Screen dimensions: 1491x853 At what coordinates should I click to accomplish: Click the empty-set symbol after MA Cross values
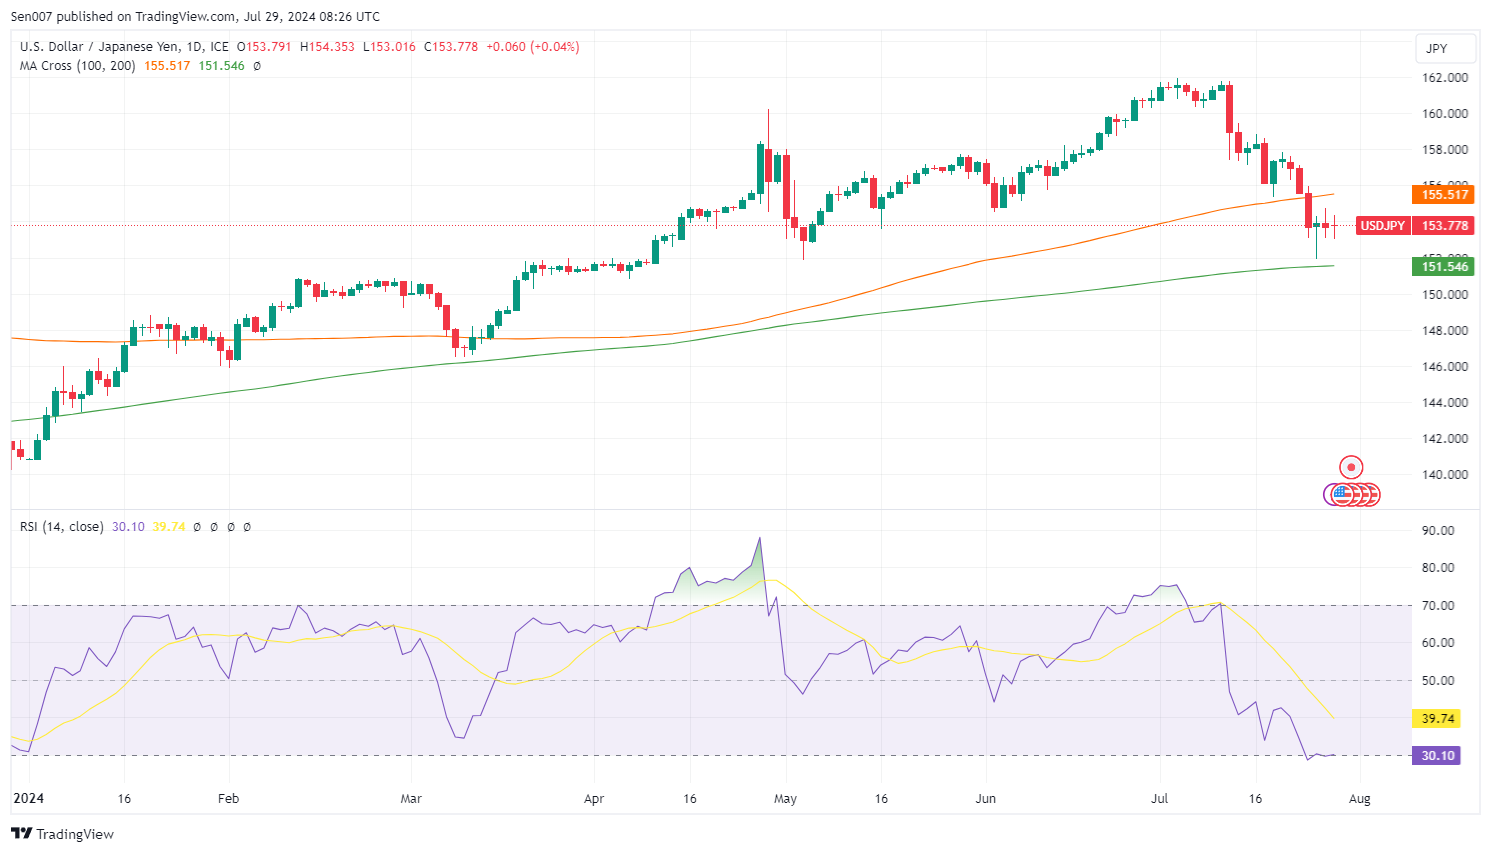click(257, 66)
